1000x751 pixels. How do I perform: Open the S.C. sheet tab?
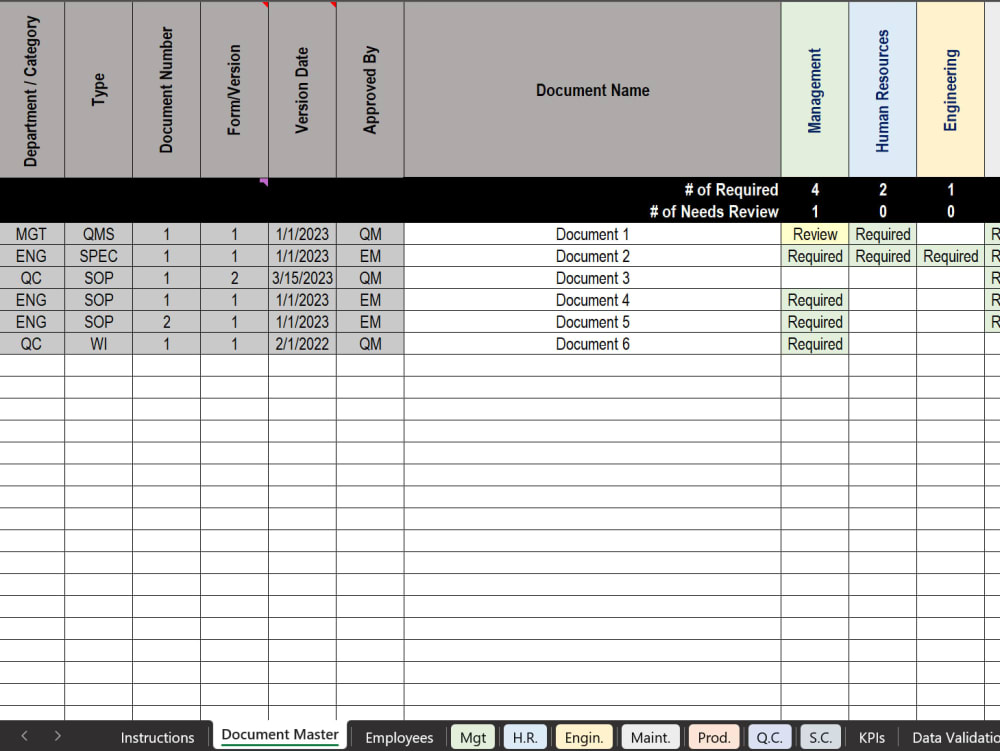820,737
